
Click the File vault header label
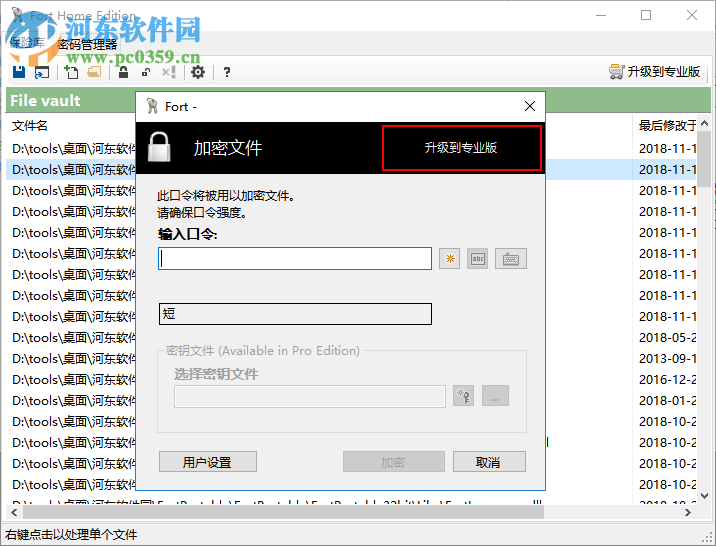[45, 100]
